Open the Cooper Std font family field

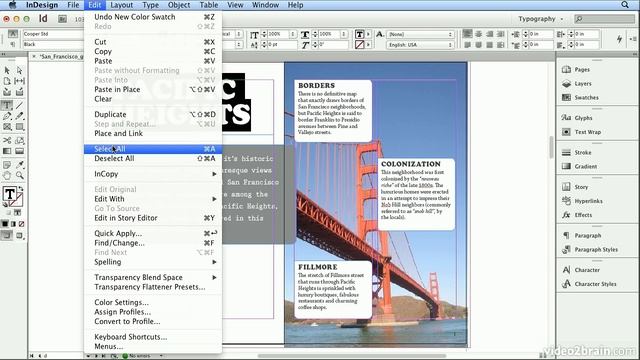53,34
